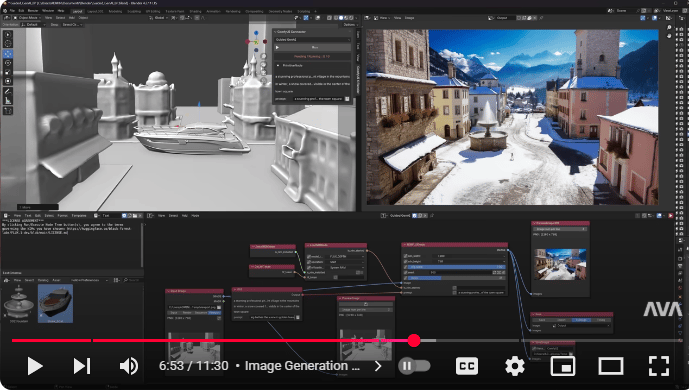The width and height of the screenshot is (689, 391).
Task: Mute the video volume
Action: pos(128,366)
